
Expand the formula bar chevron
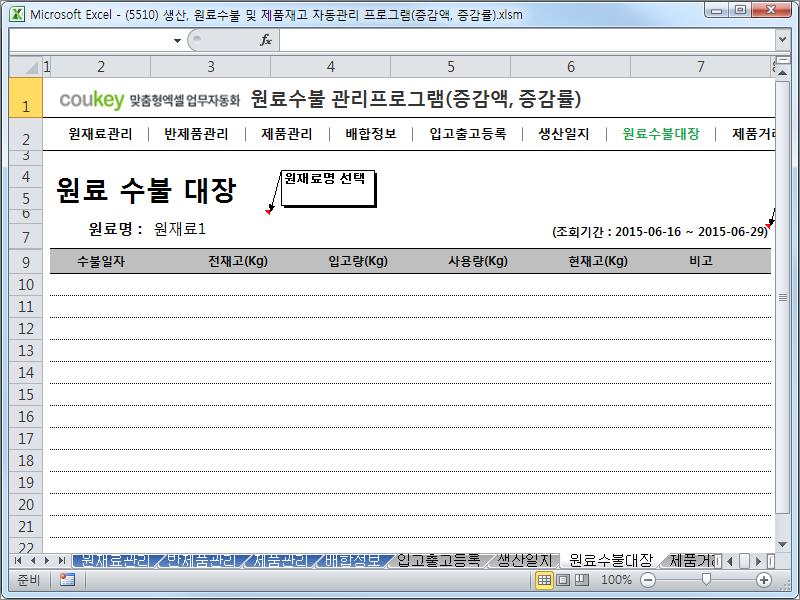tap(782, 39)
